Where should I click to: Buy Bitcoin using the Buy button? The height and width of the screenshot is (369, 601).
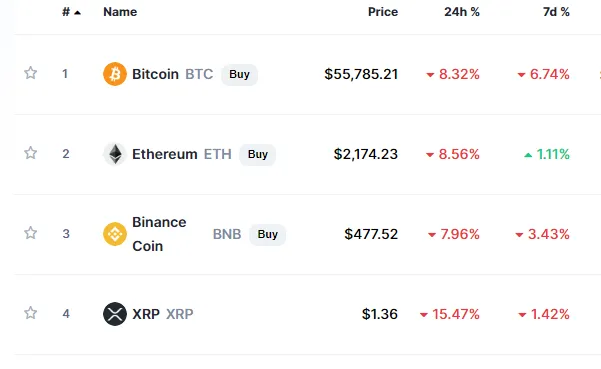click(239, 74)
